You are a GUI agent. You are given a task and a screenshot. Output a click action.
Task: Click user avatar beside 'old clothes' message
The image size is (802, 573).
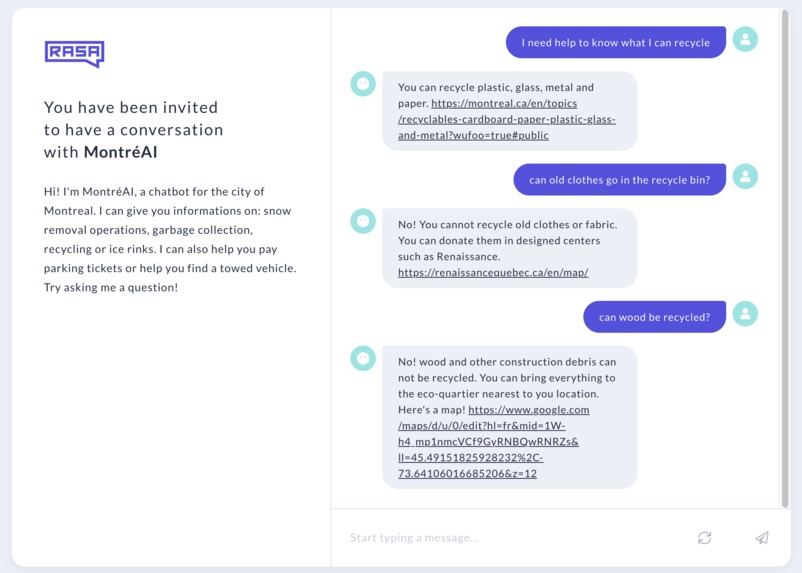pos(745,177)
